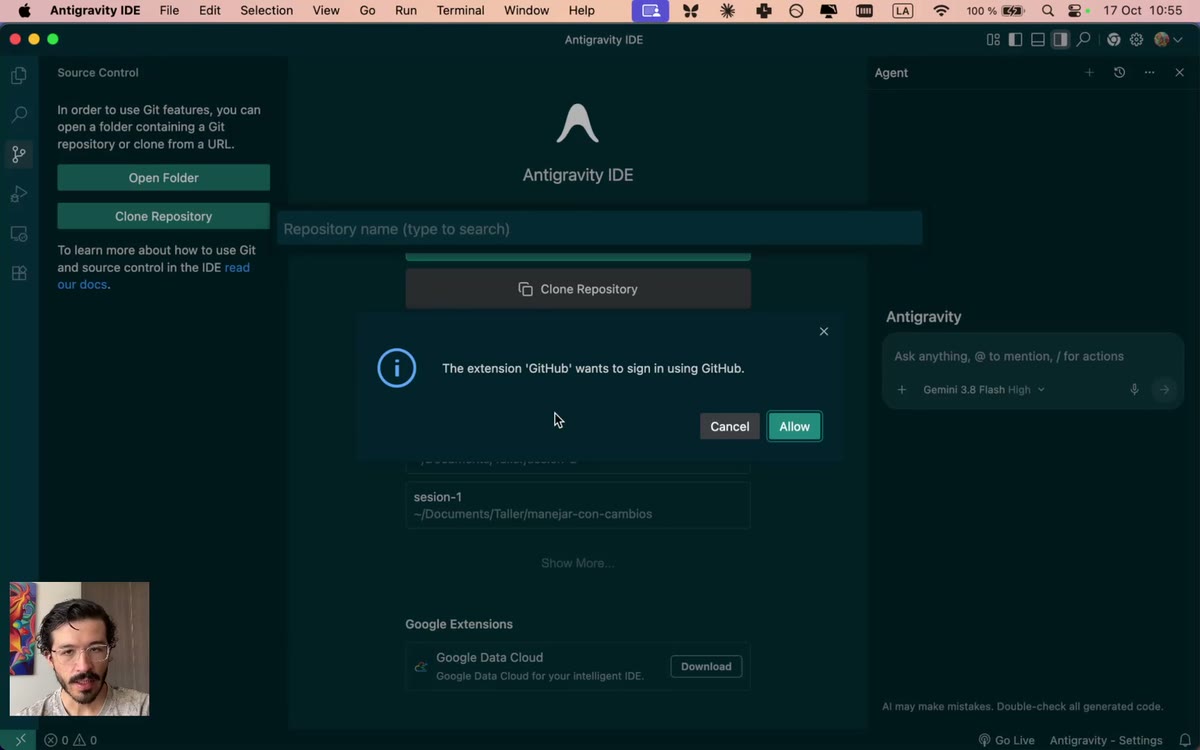Close the sign in dialog with X

[x=824, y=331]
